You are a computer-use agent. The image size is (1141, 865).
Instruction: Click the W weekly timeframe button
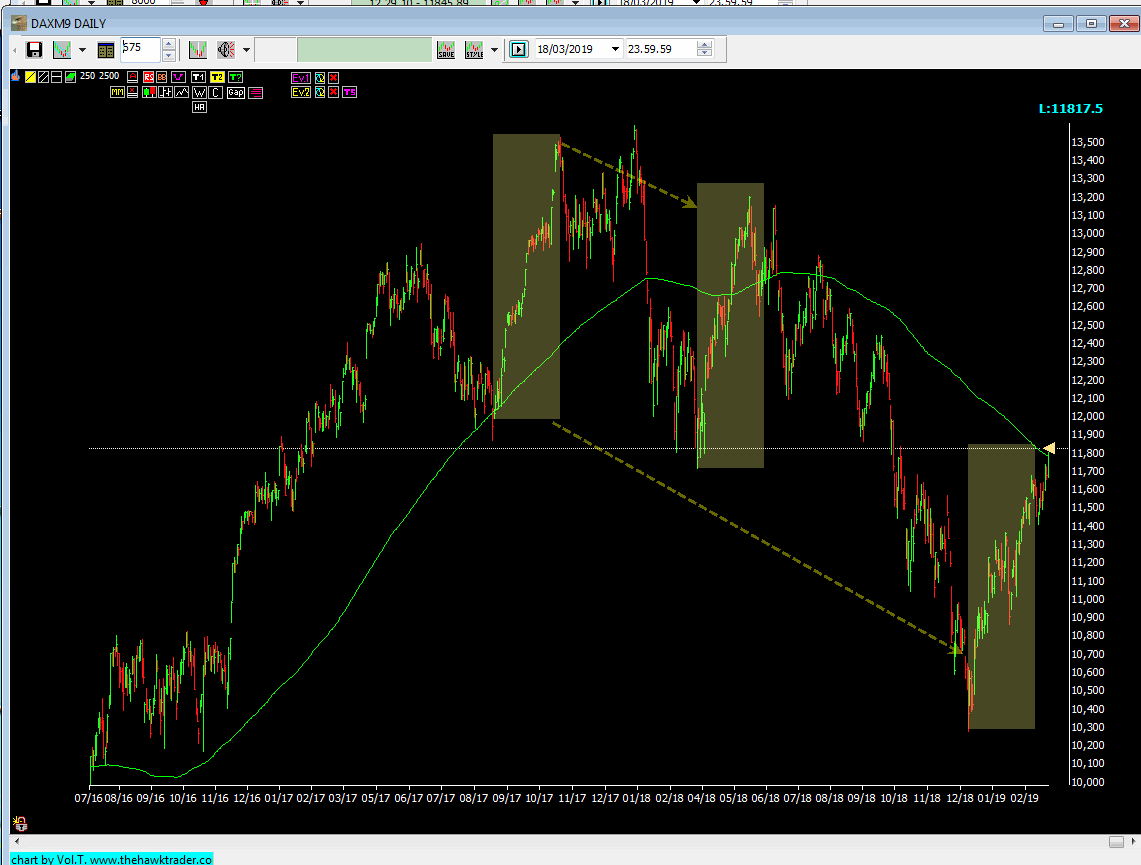pos(199,92)
